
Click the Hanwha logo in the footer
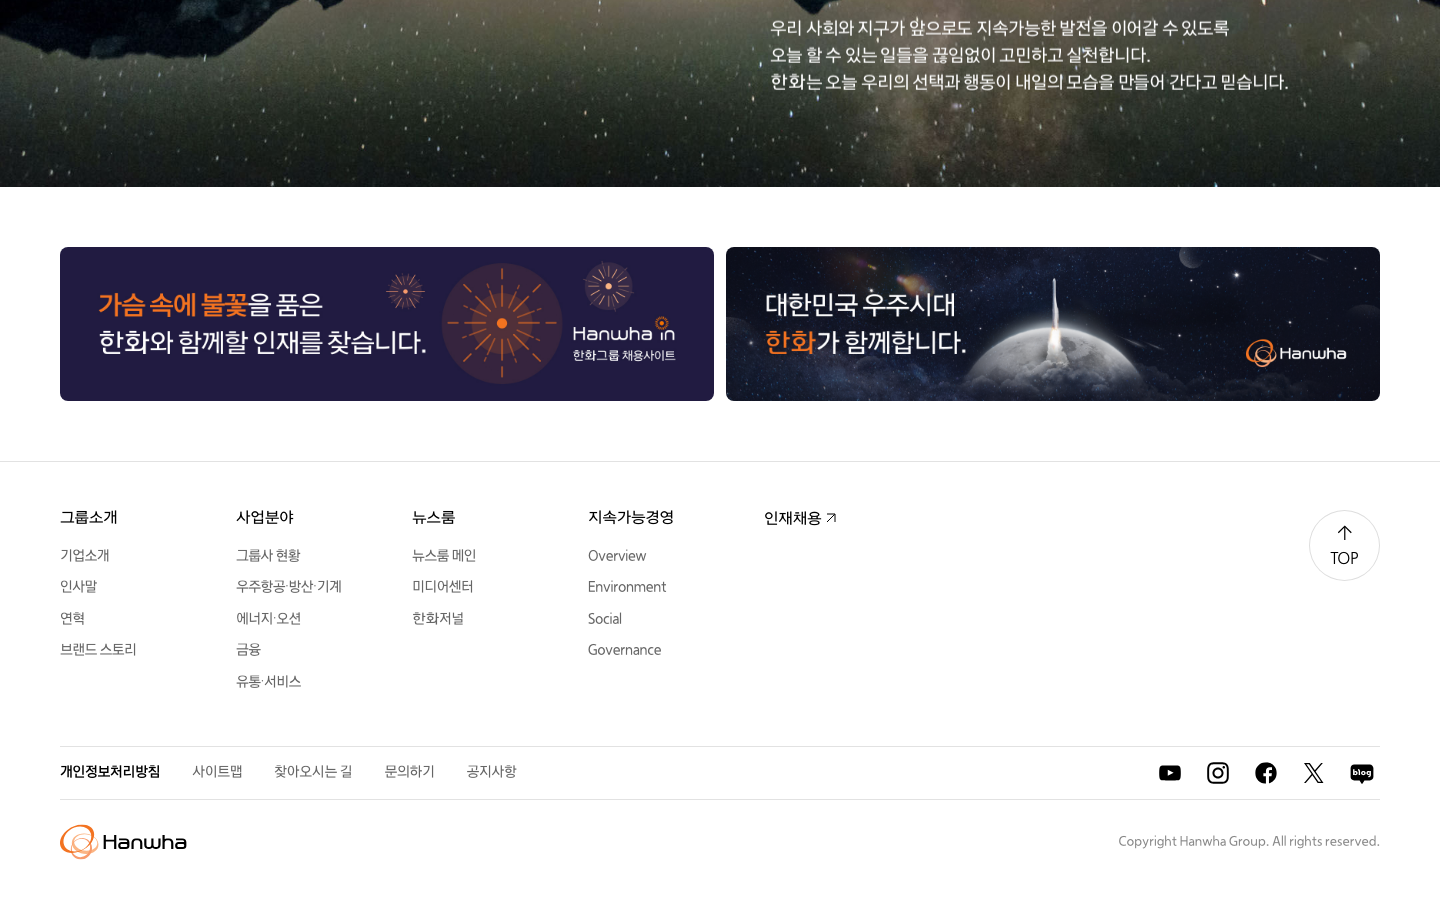[123, 842]
